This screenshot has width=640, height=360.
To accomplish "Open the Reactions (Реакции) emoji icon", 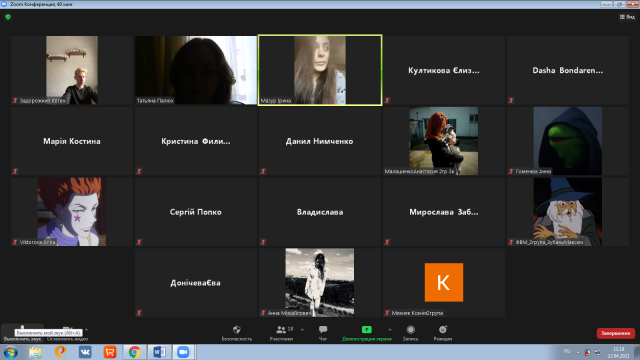I will tap(443, 333).
